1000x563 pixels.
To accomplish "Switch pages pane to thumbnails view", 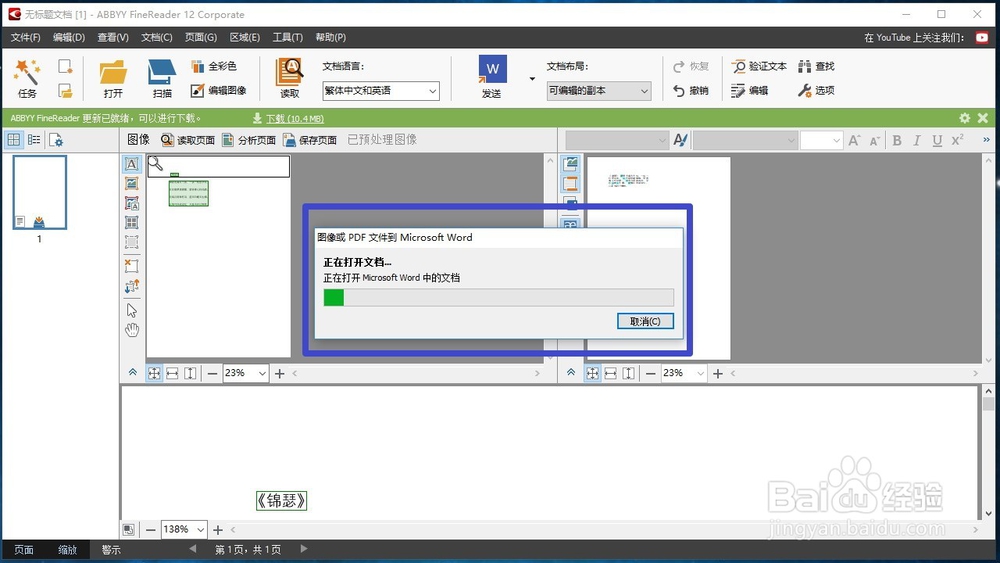I will [x=13, y=140].
